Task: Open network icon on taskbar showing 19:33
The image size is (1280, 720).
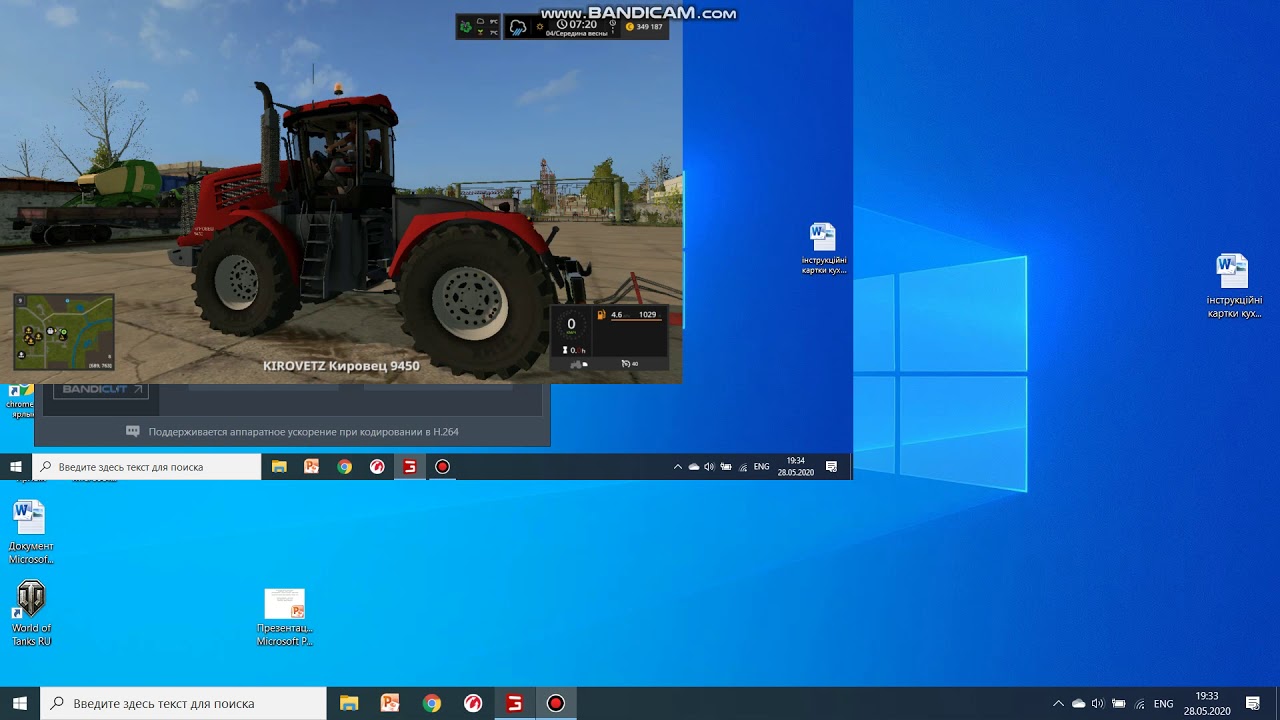Action: click(x=1138, y=704)
